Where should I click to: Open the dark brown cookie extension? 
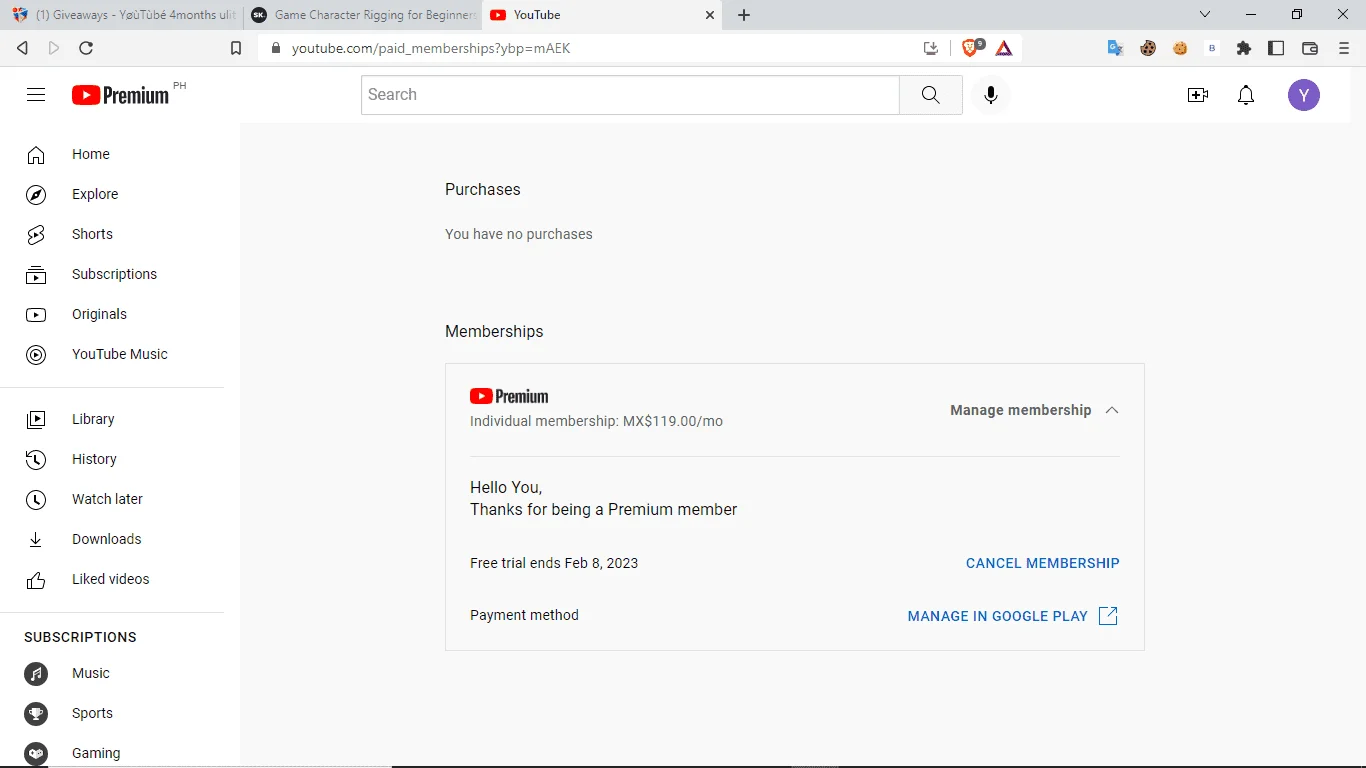(x=1148, y=48)
